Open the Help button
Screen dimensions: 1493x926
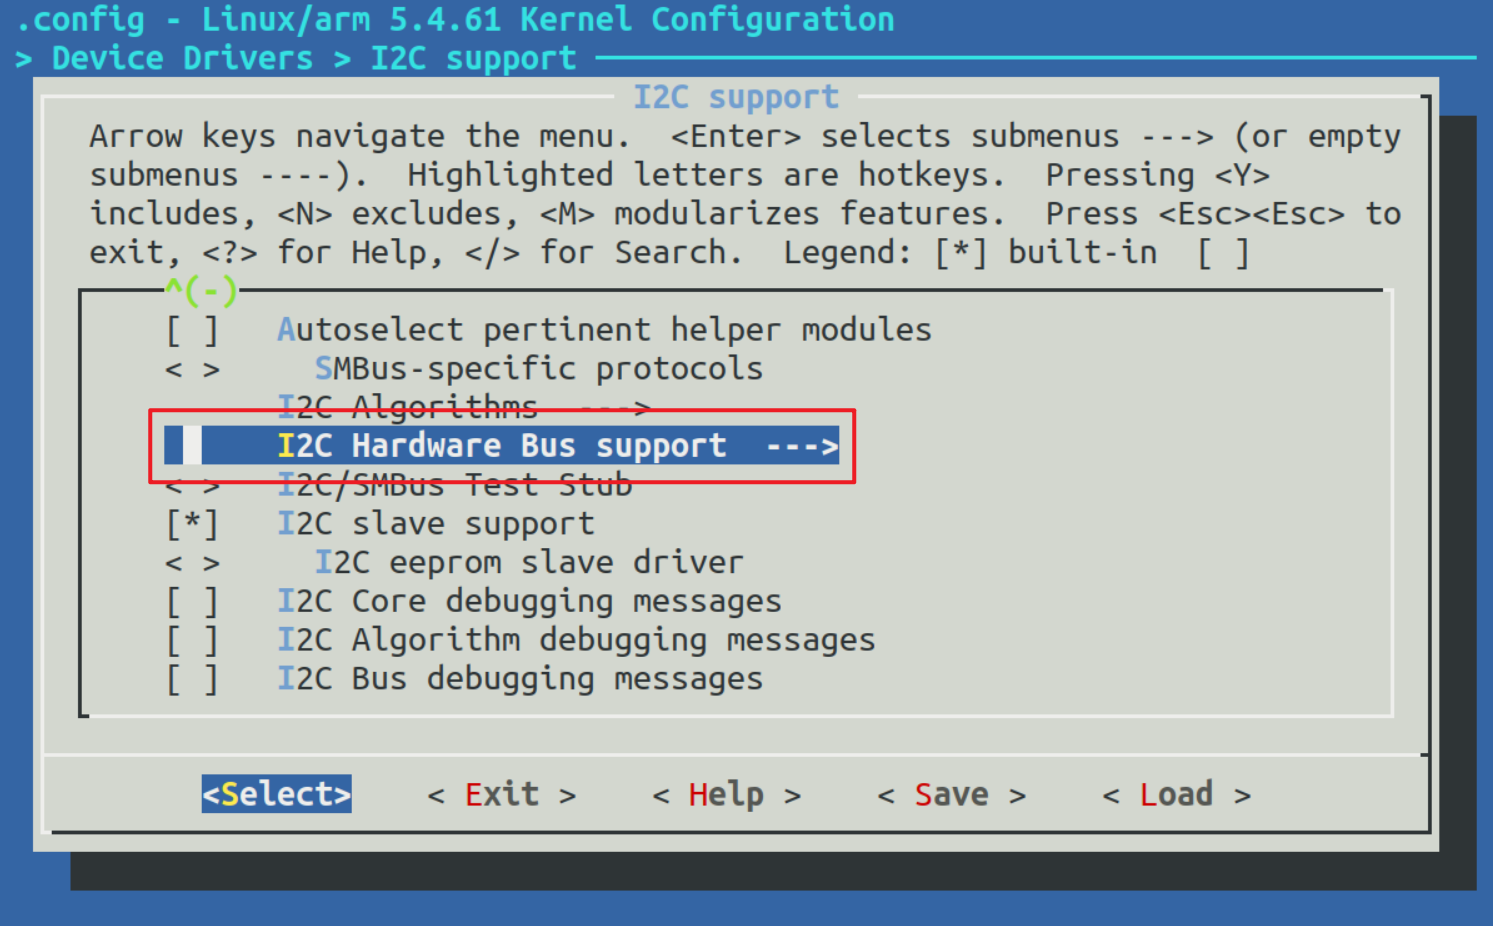coord(726,795)
